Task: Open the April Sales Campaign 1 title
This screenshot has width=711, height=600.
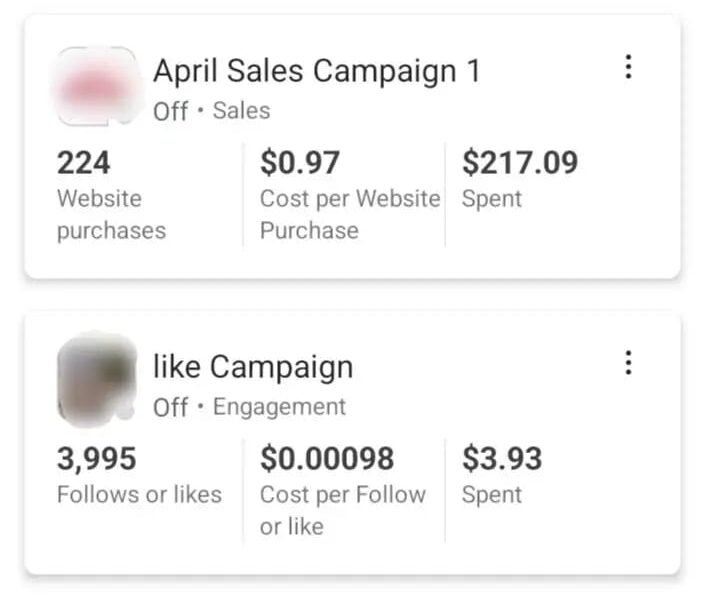Action: 316,71
